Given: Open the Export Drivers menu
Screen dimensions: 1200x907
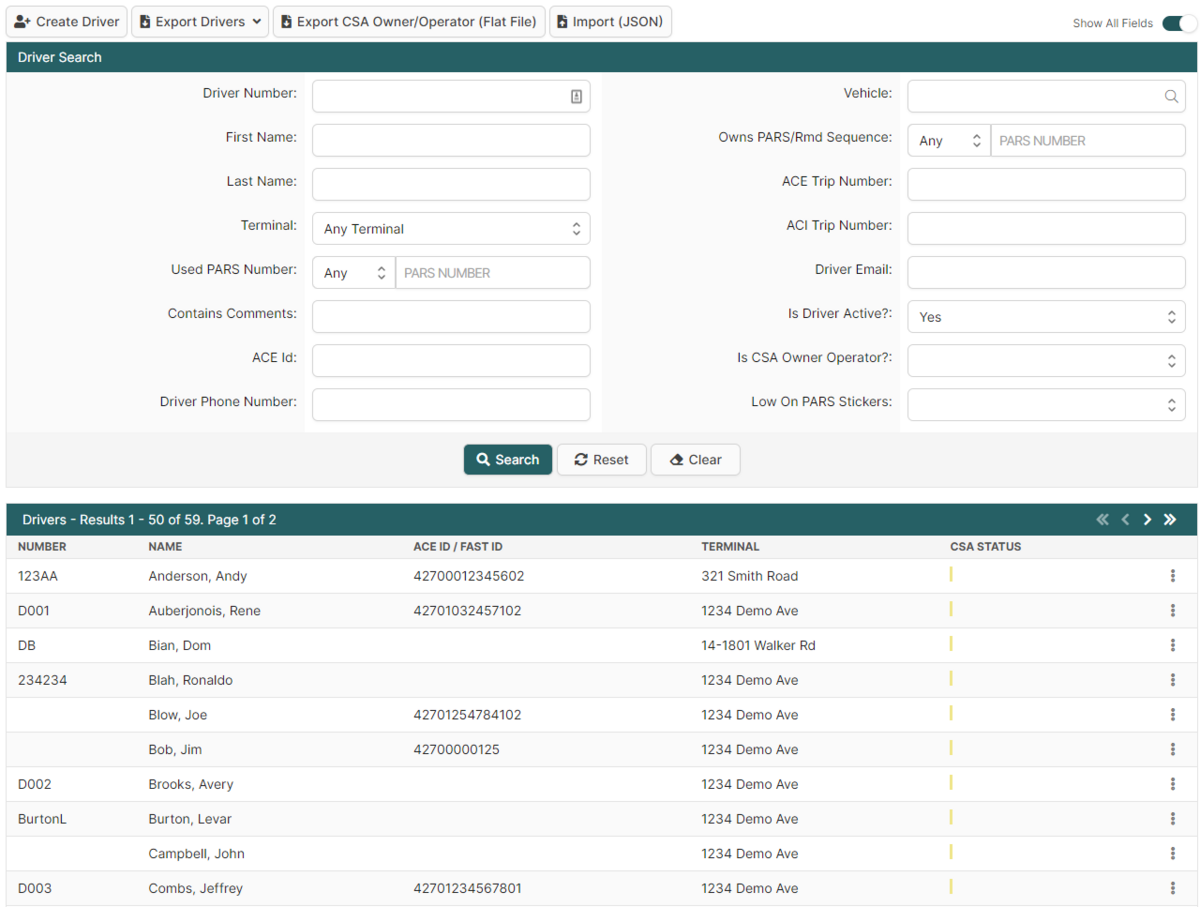Looking at the screenshot, I should click(x=199, y=21).
